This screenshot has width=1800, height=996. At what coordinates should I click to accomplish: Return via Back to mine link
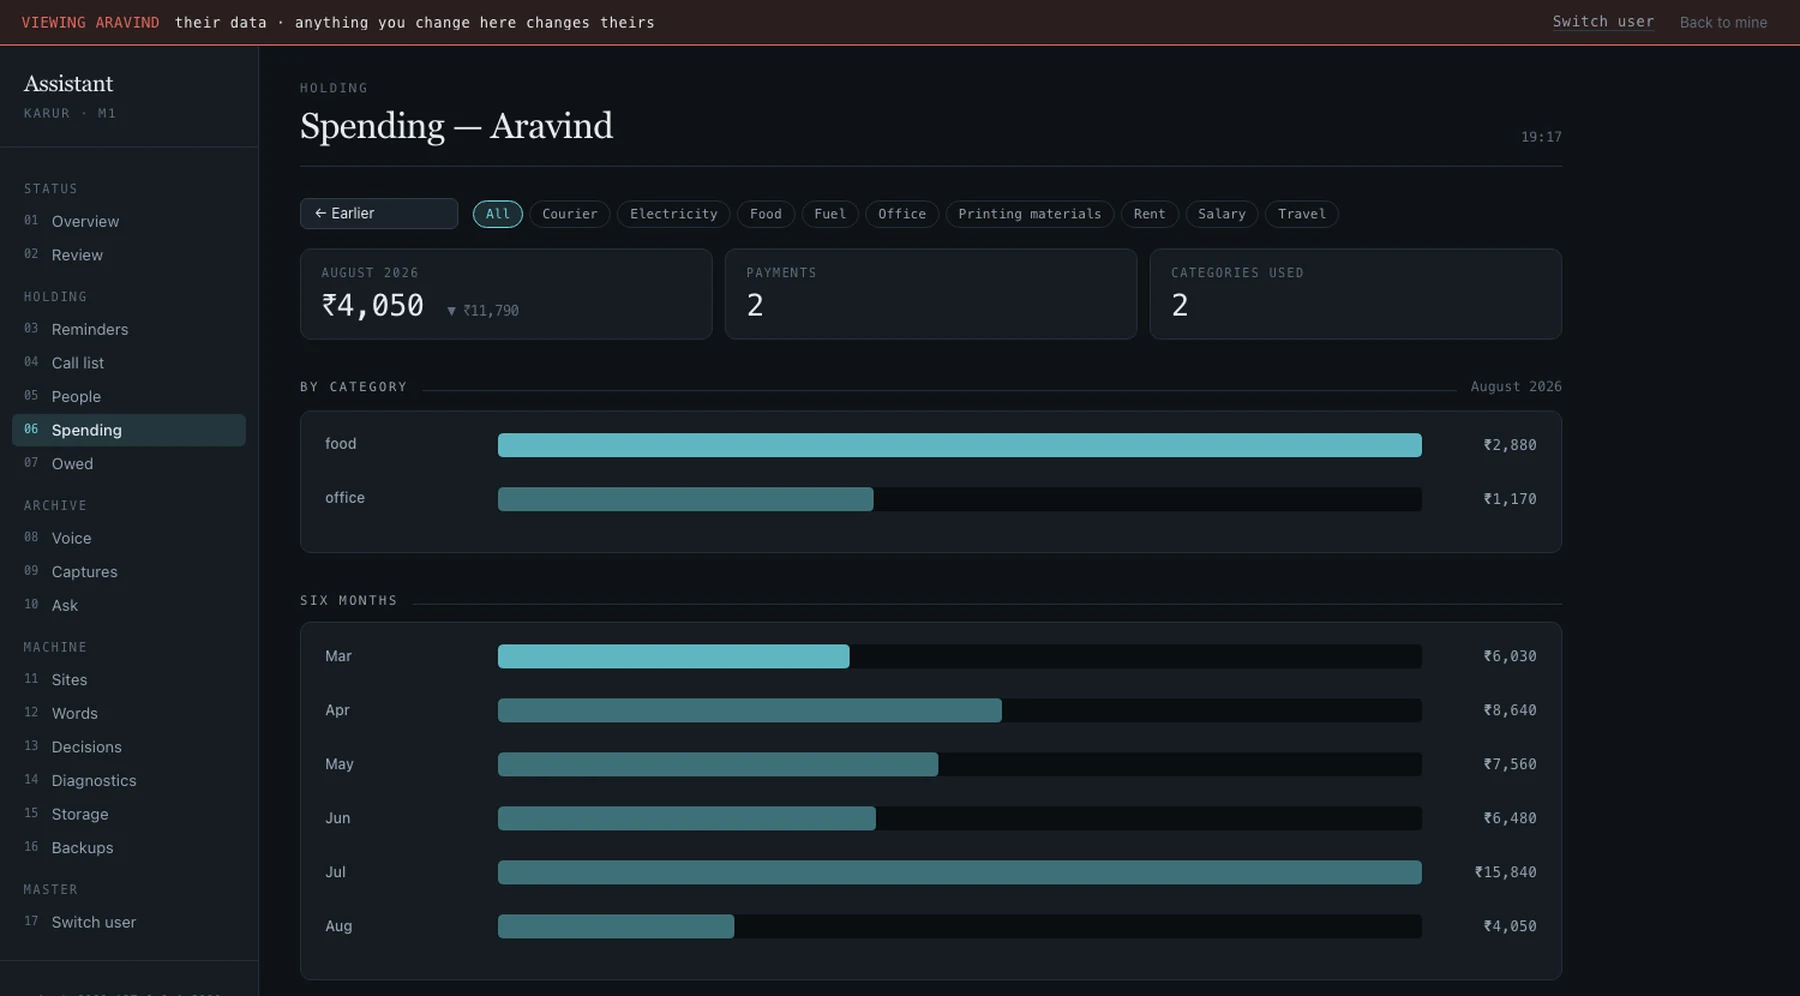click(x=1723, y=22)
